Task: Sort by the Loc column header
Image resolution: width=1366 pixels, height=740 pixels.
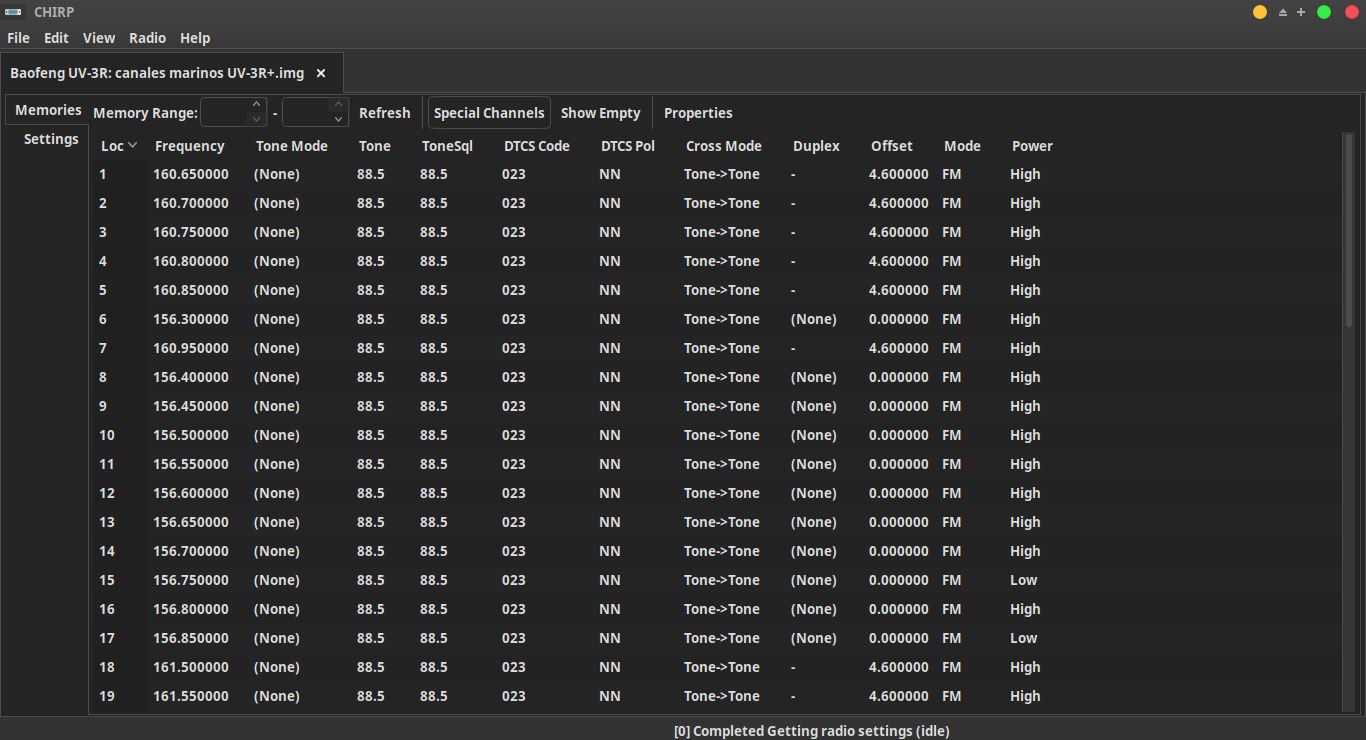Action: point(119,146)
